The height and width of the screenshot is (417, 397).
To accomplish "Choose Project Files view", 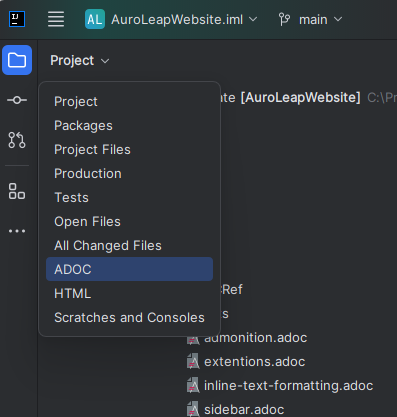I will [129, 150].
